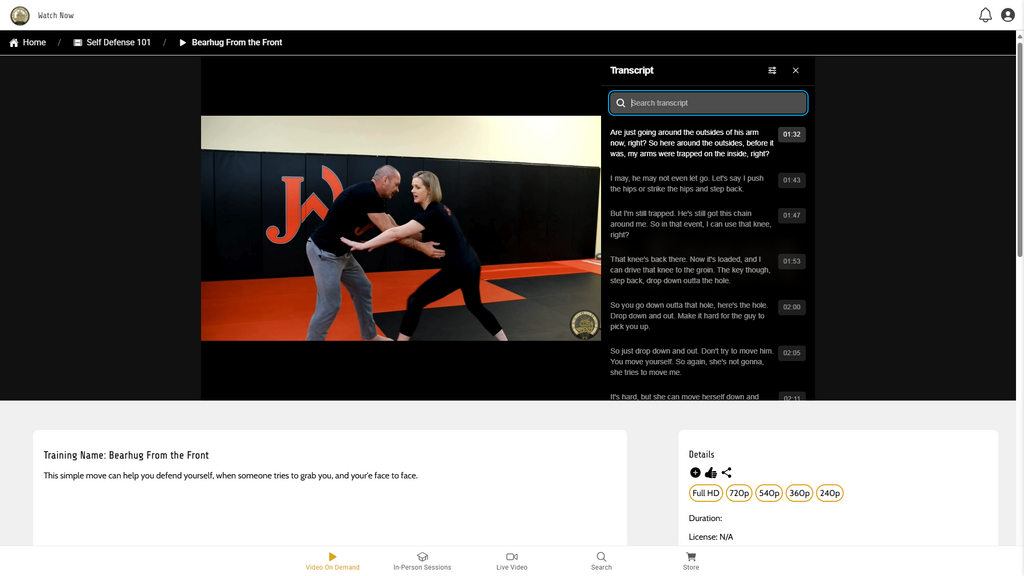
Task: Choose 360p video quality
Action: click(x=799, y=493)
